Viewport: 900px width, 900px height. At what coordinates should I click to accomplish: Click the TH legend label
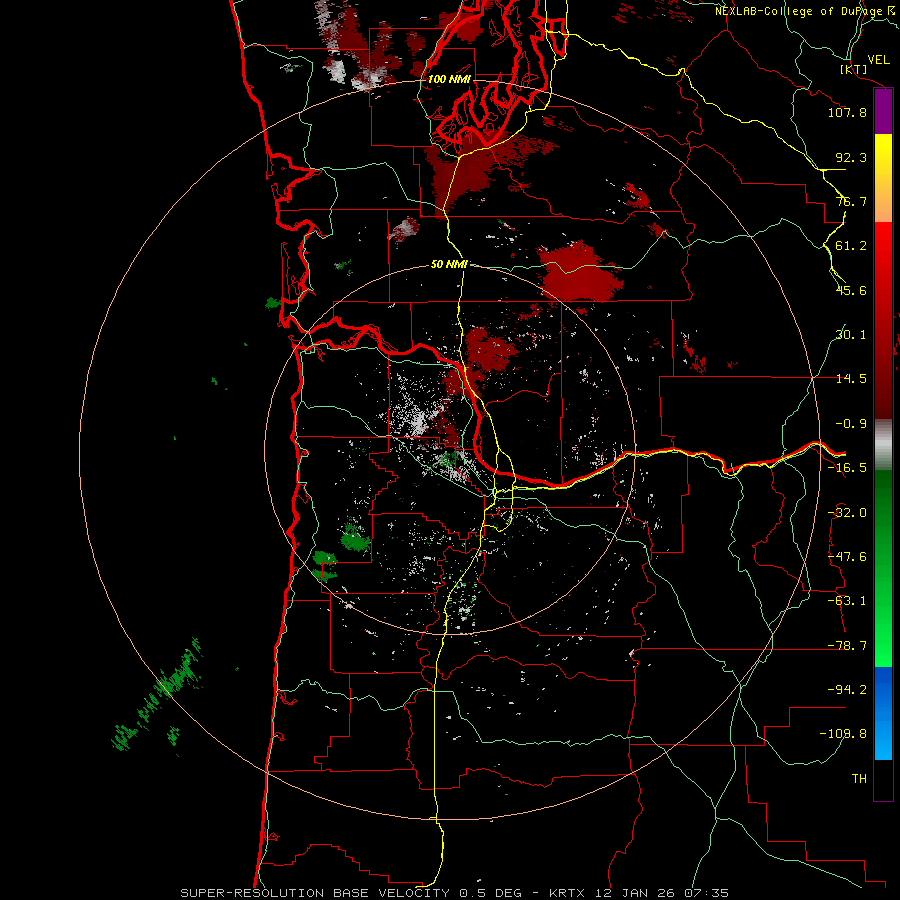pos(859,778)
